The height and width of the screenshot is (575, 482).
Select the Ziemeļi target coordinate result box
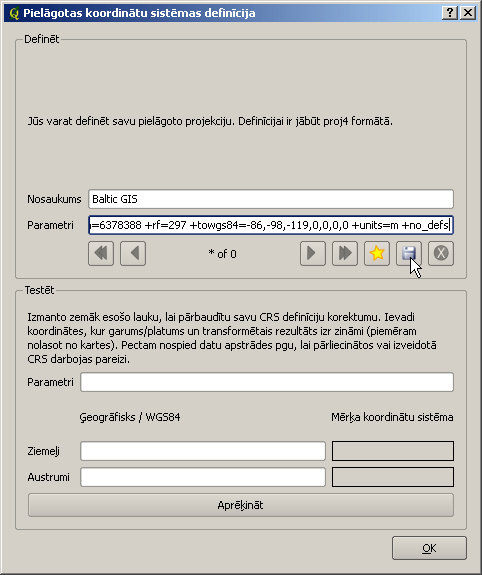(393, 451)
